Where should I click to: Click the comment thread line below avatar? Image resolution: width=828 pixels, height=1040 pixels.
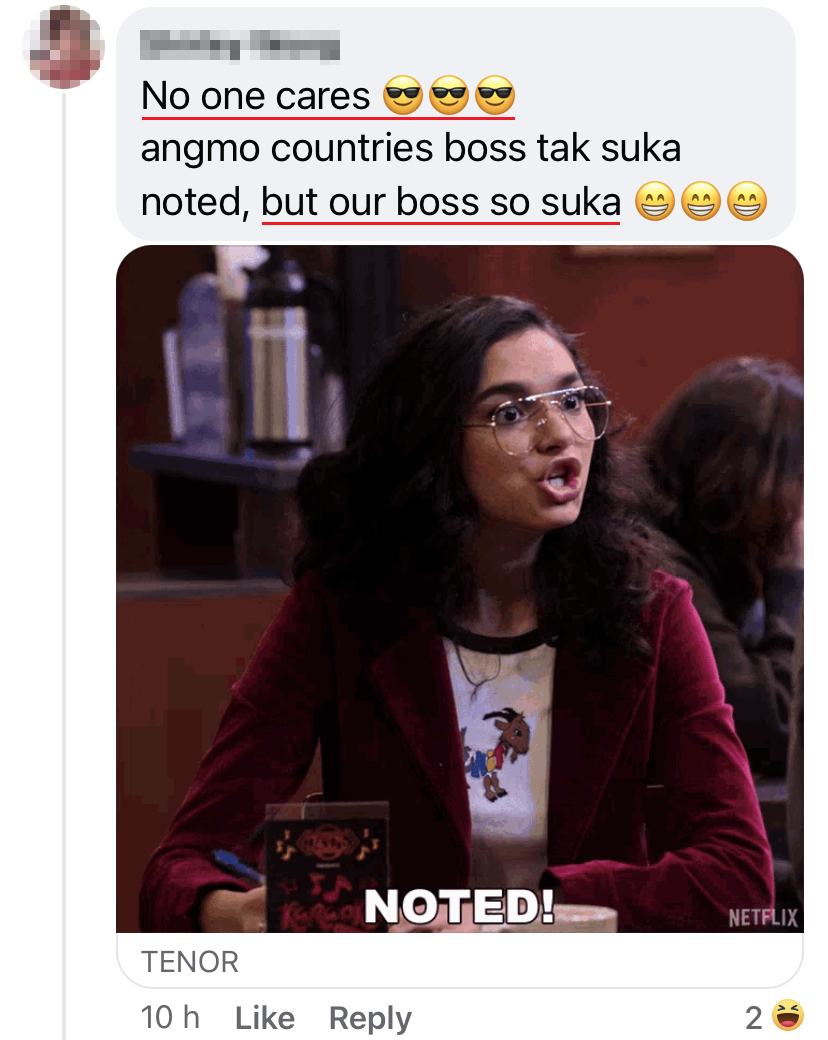point(64,564)
